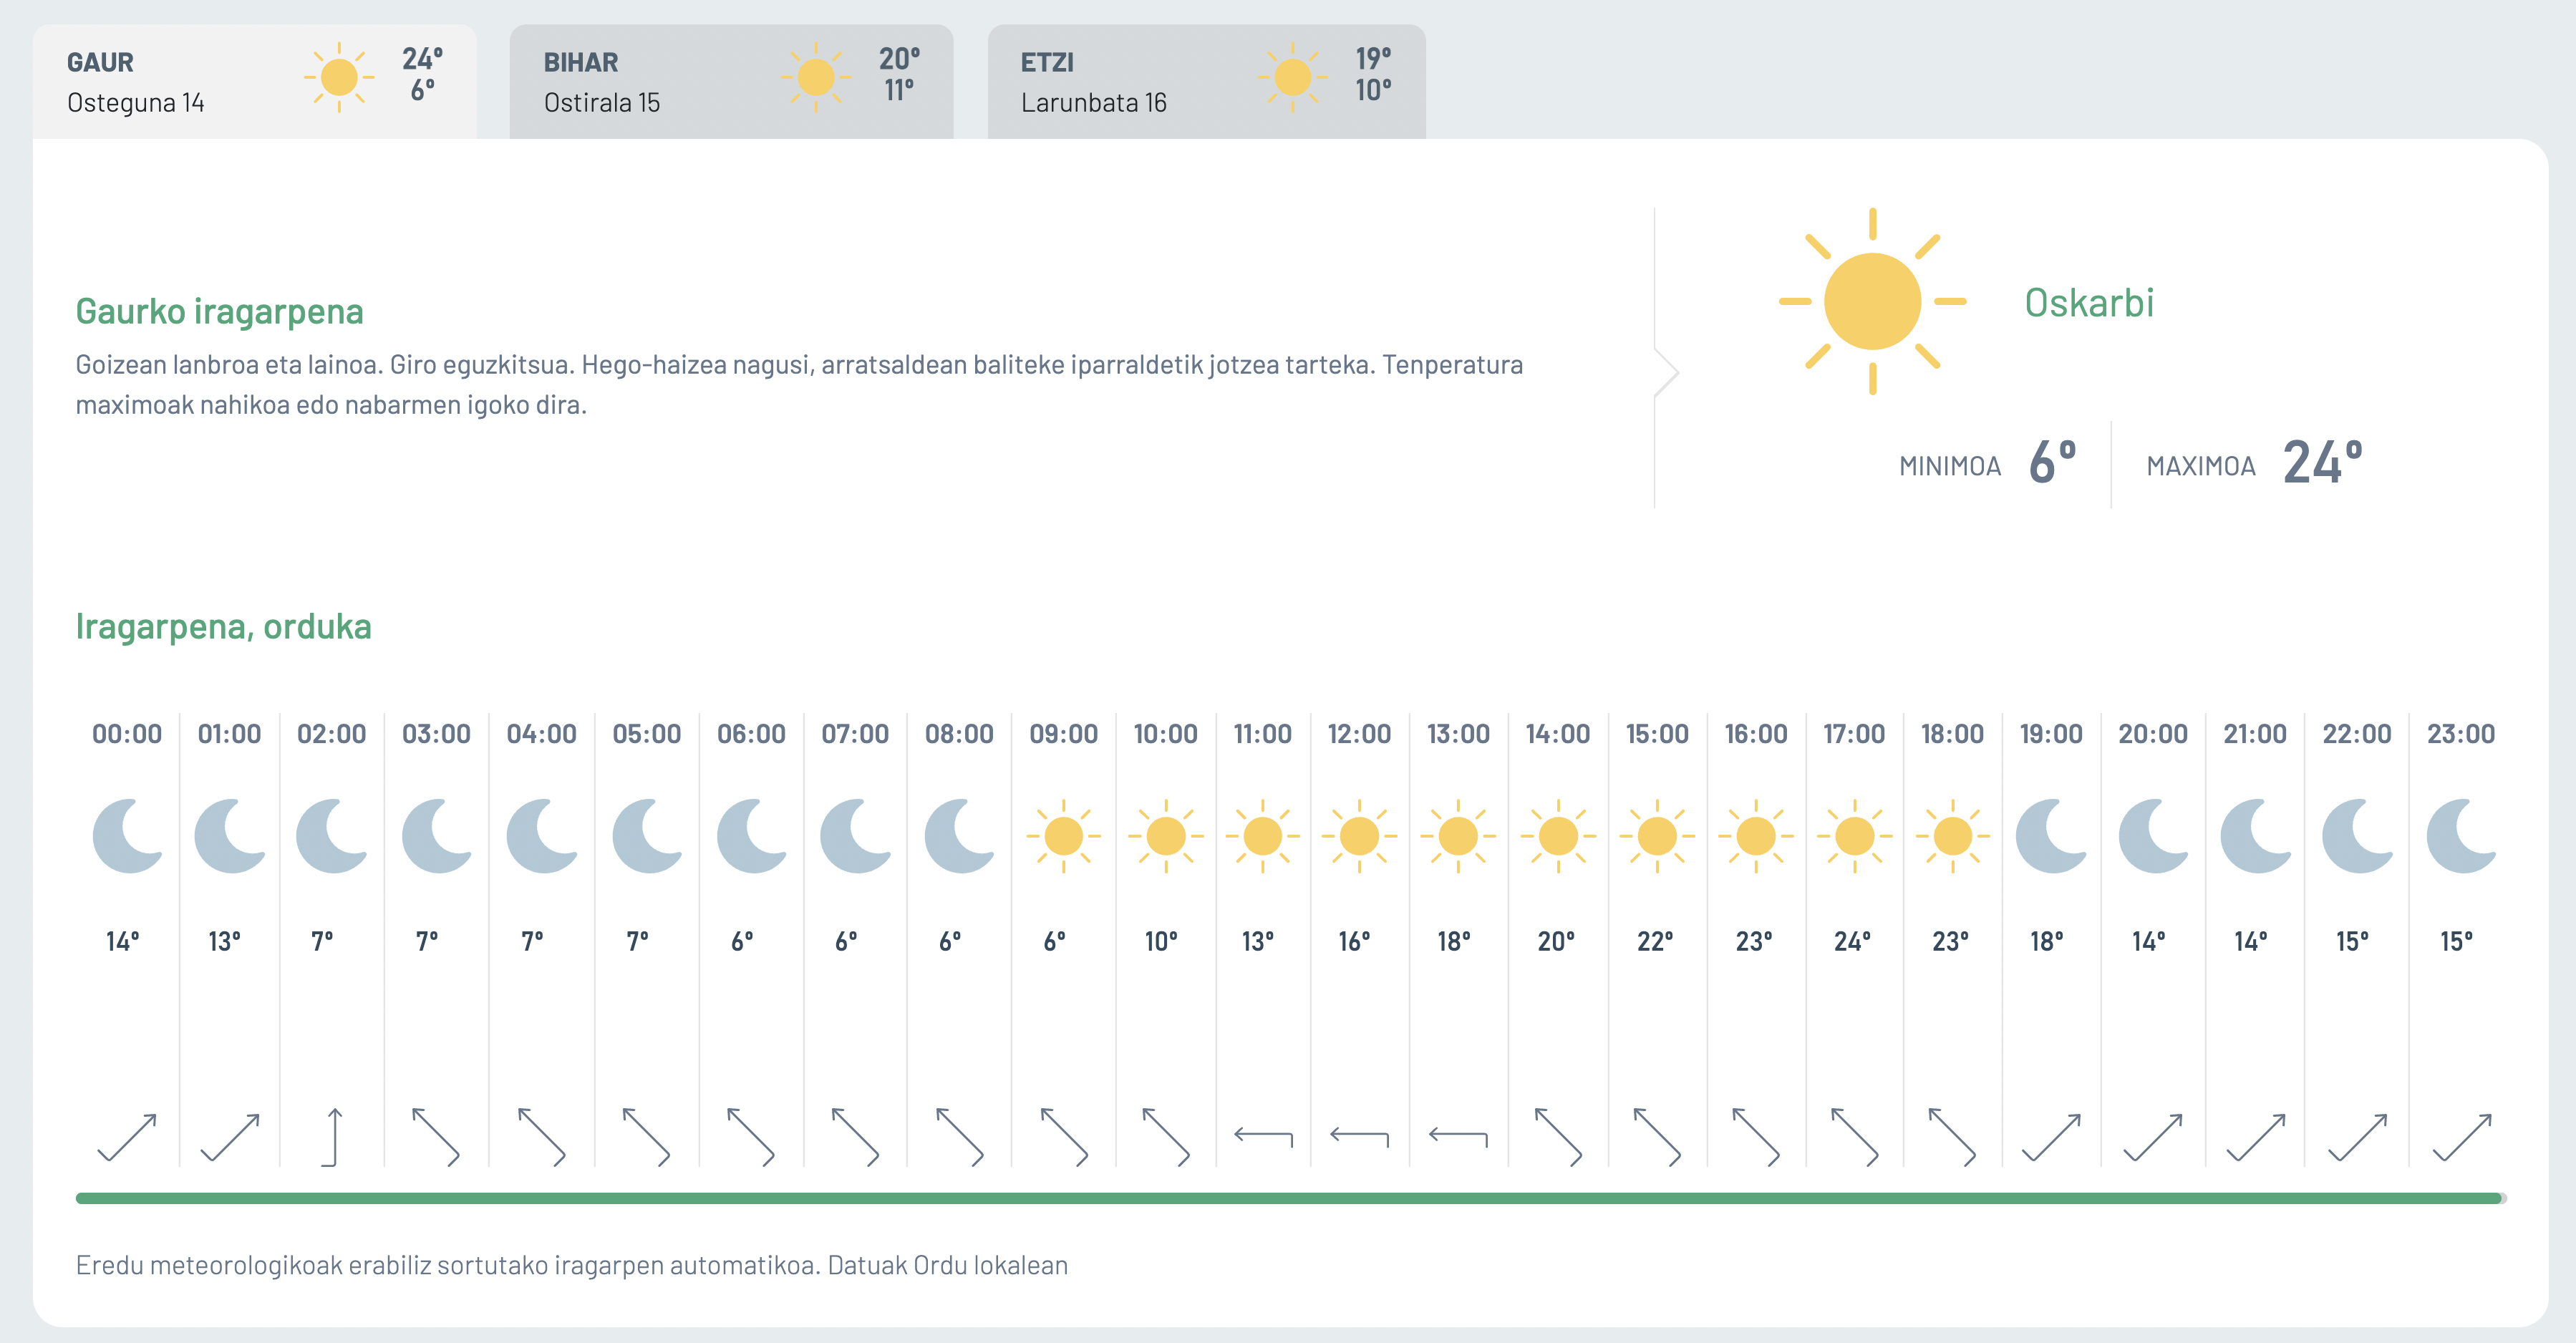Click the sun icon in the ETZI tab
The height and width of the screenshot is (1343, 2576).
click(1293, 77)
